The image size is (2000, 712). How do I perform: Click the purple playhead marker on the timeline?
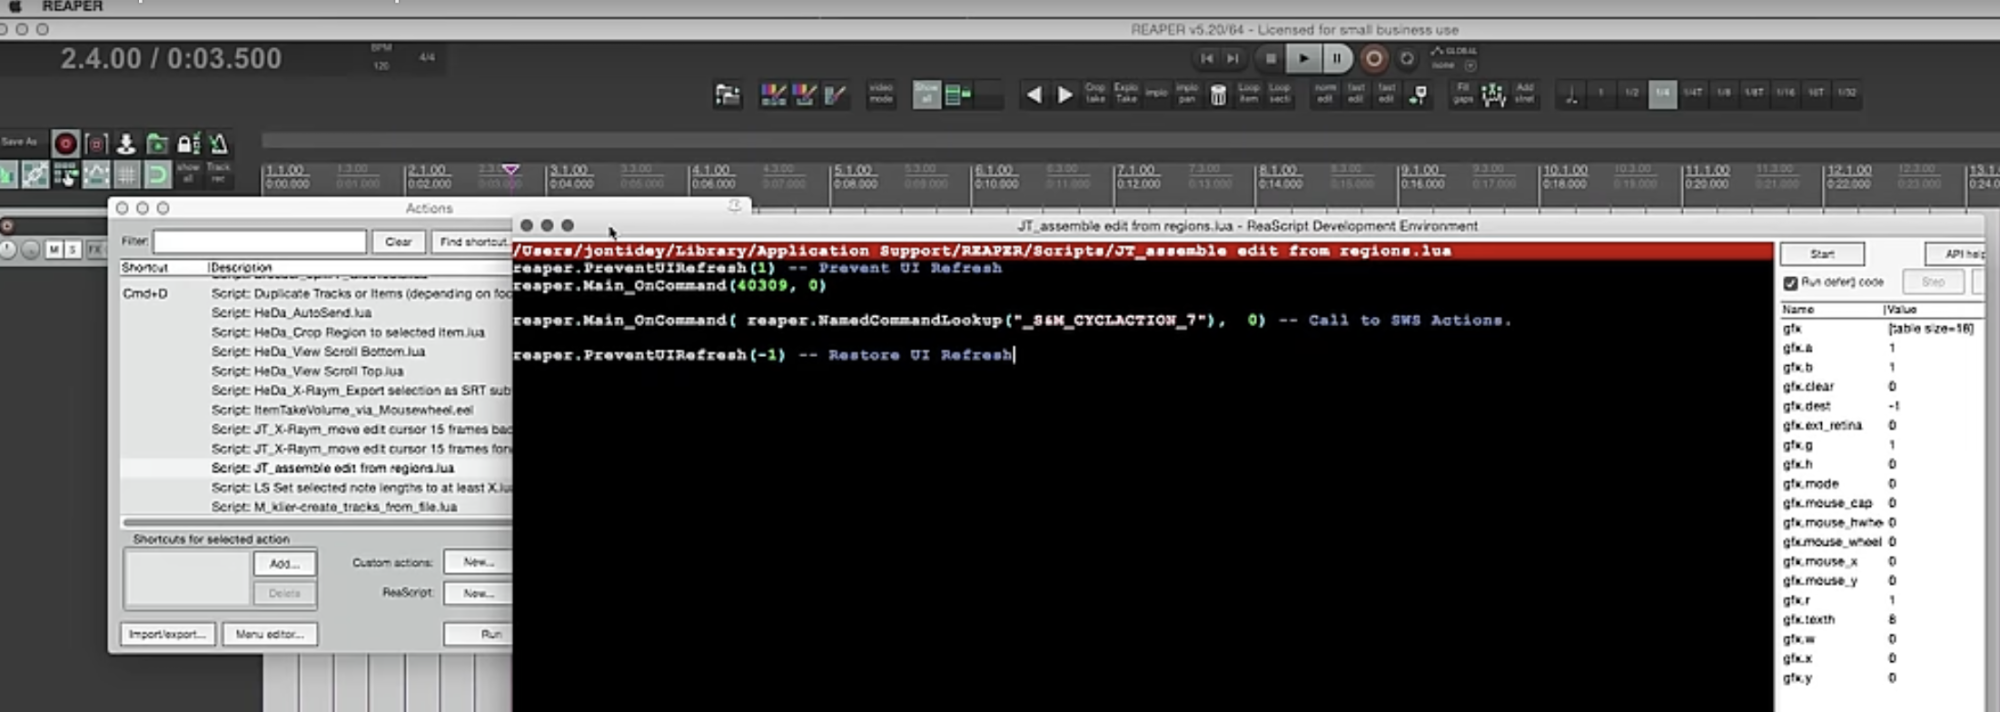511,170
